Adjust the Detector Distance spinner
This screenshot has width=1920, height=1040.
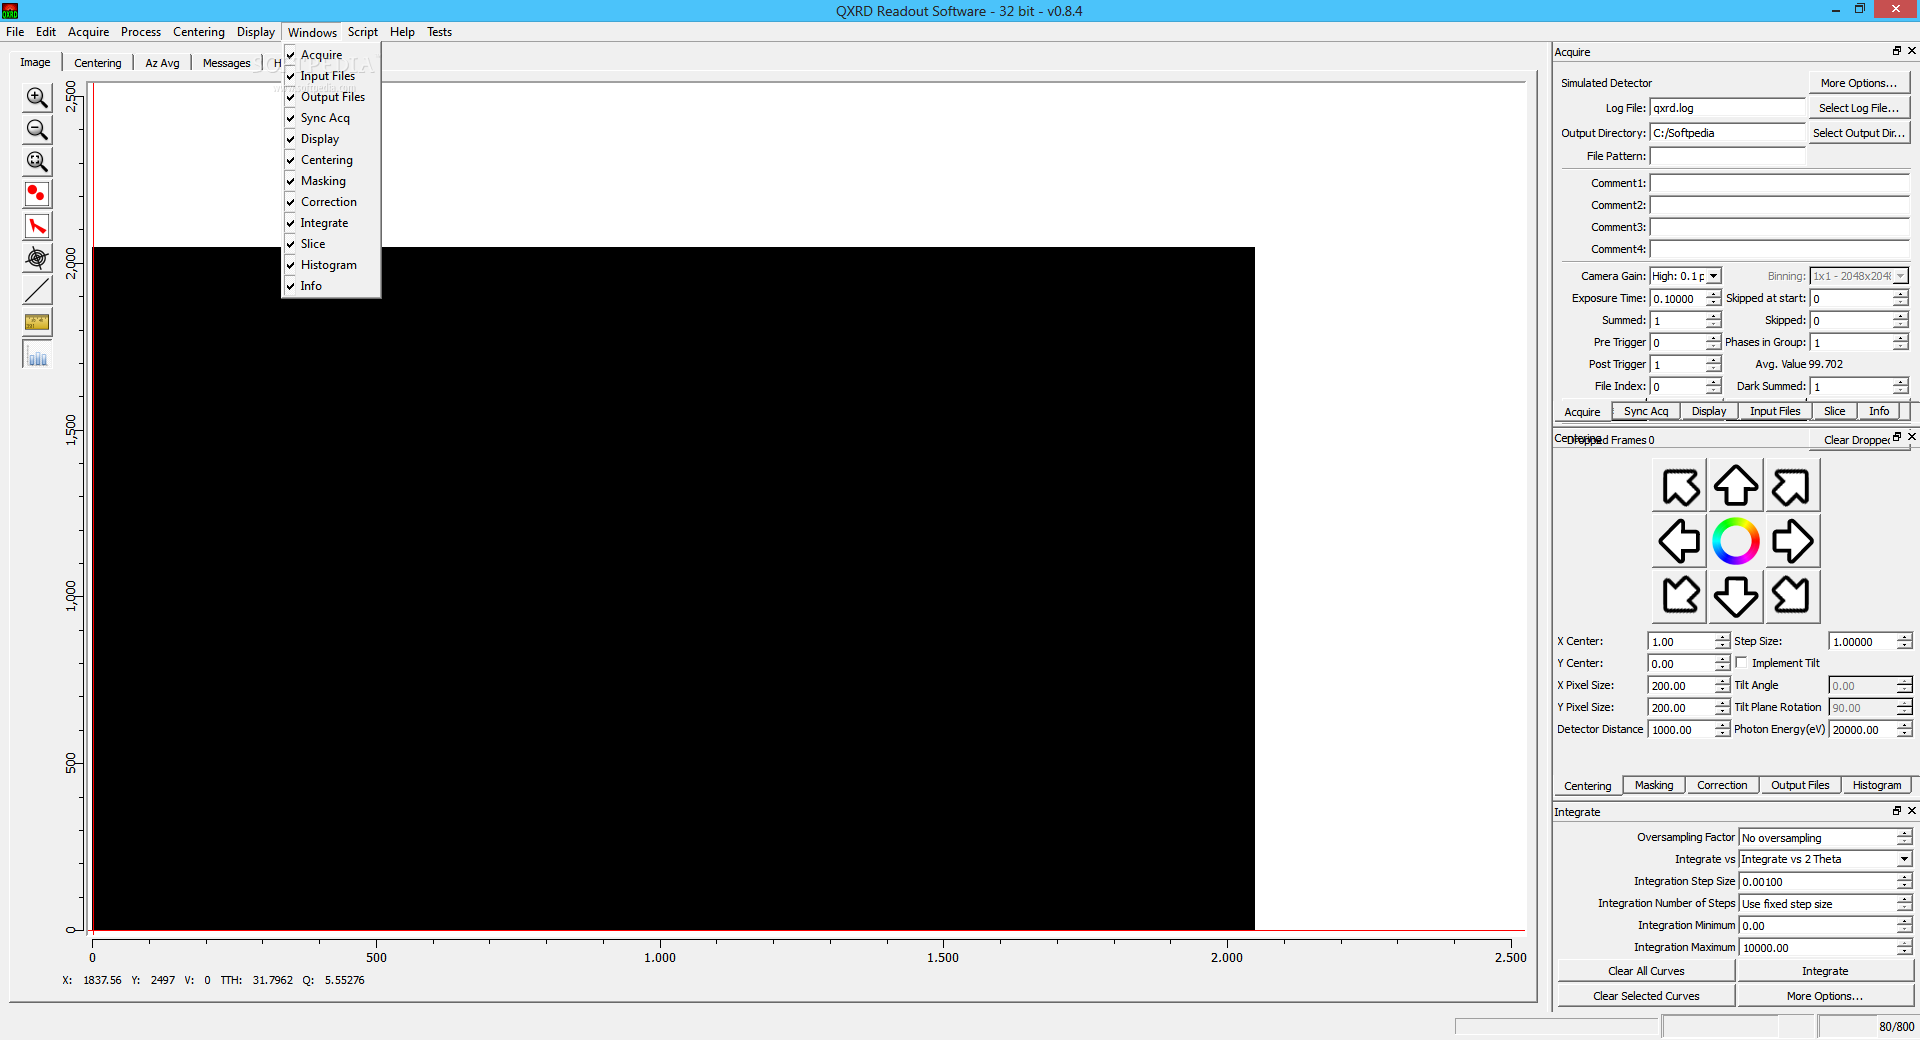point(1721,730)
